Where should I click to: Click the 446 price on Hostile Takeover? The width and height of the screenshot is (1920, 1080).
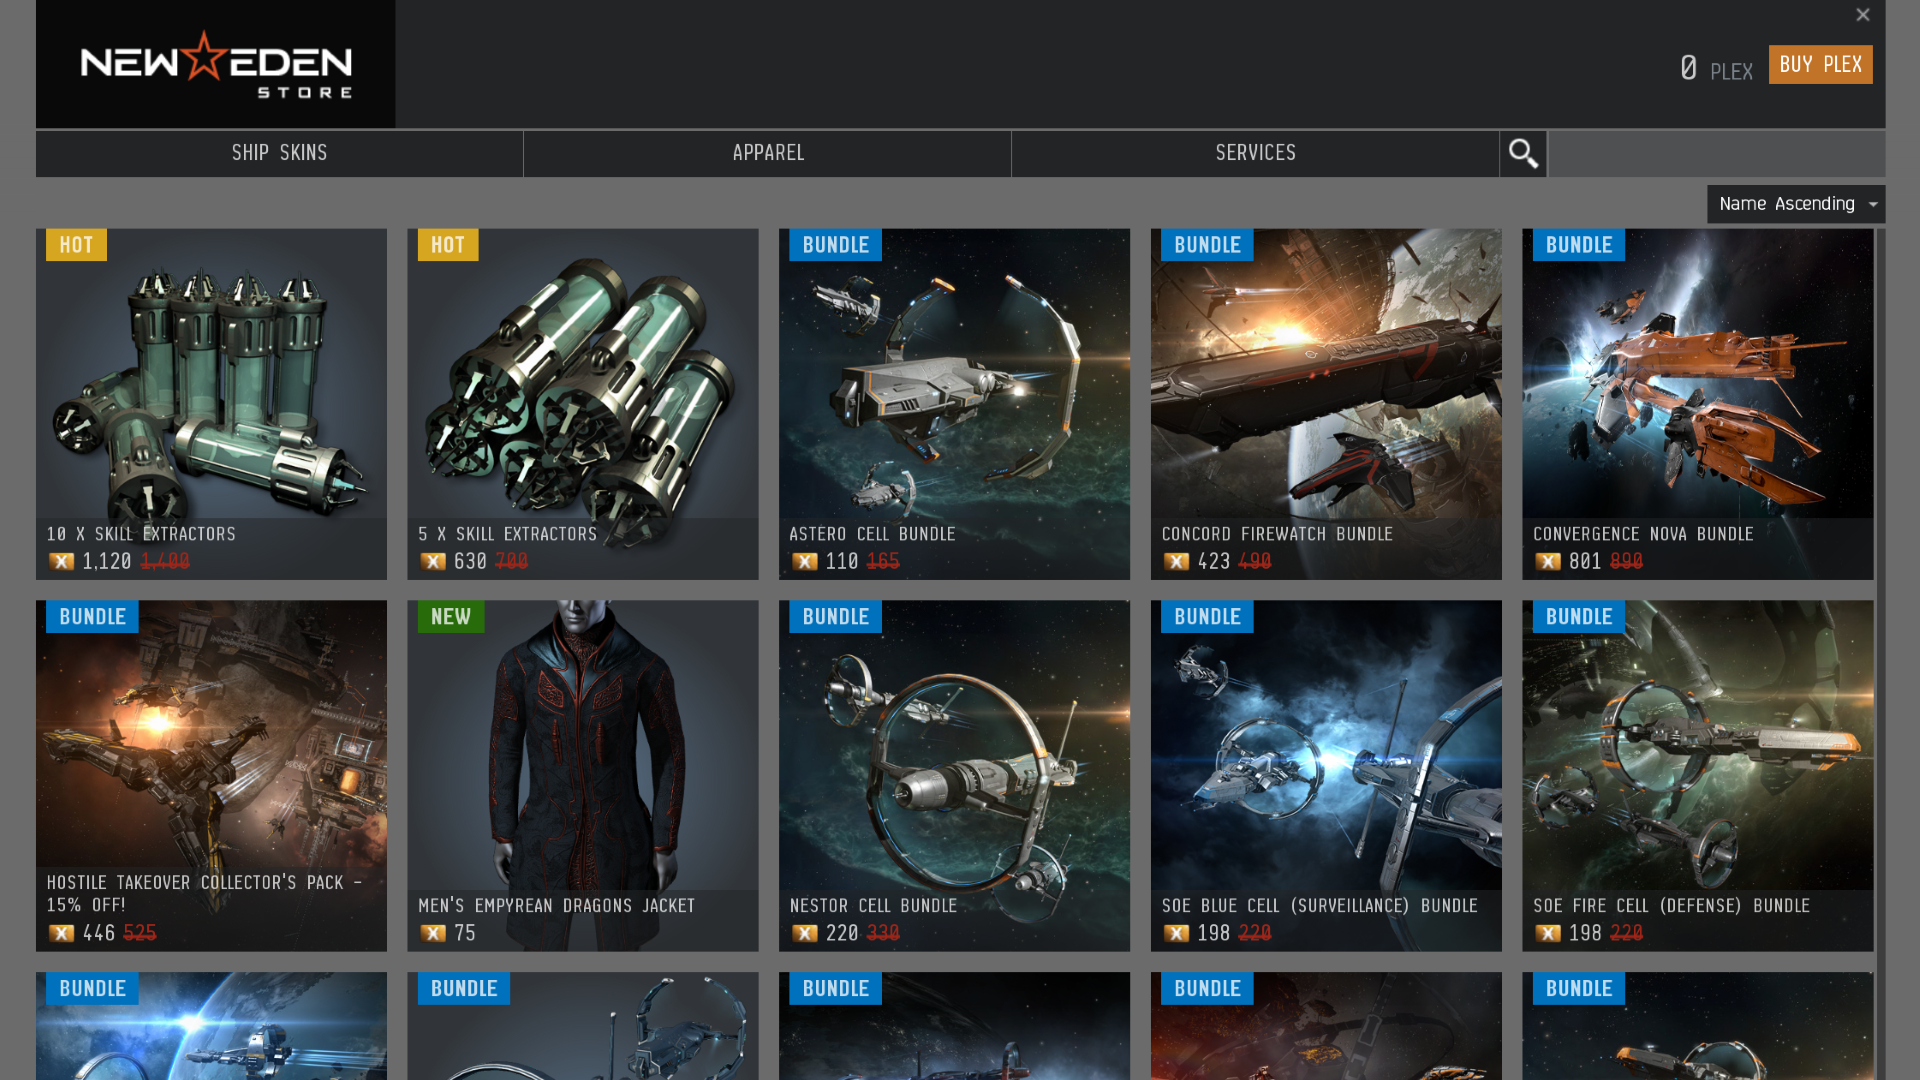click(99, 933)
